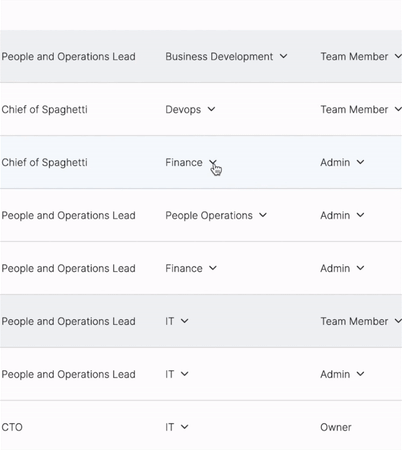Open Finance dropdown in People and Operations Lead row
The image size is (402, 450).
(x=191, y=268)
